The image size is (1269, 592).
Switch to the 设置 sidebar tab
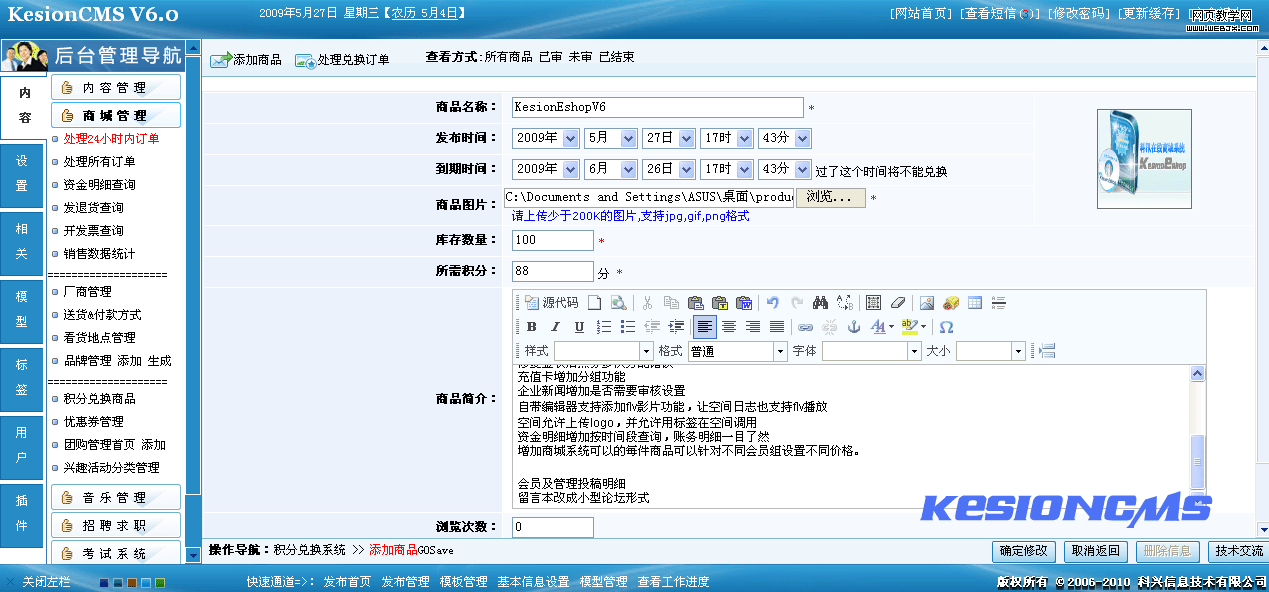22,173
